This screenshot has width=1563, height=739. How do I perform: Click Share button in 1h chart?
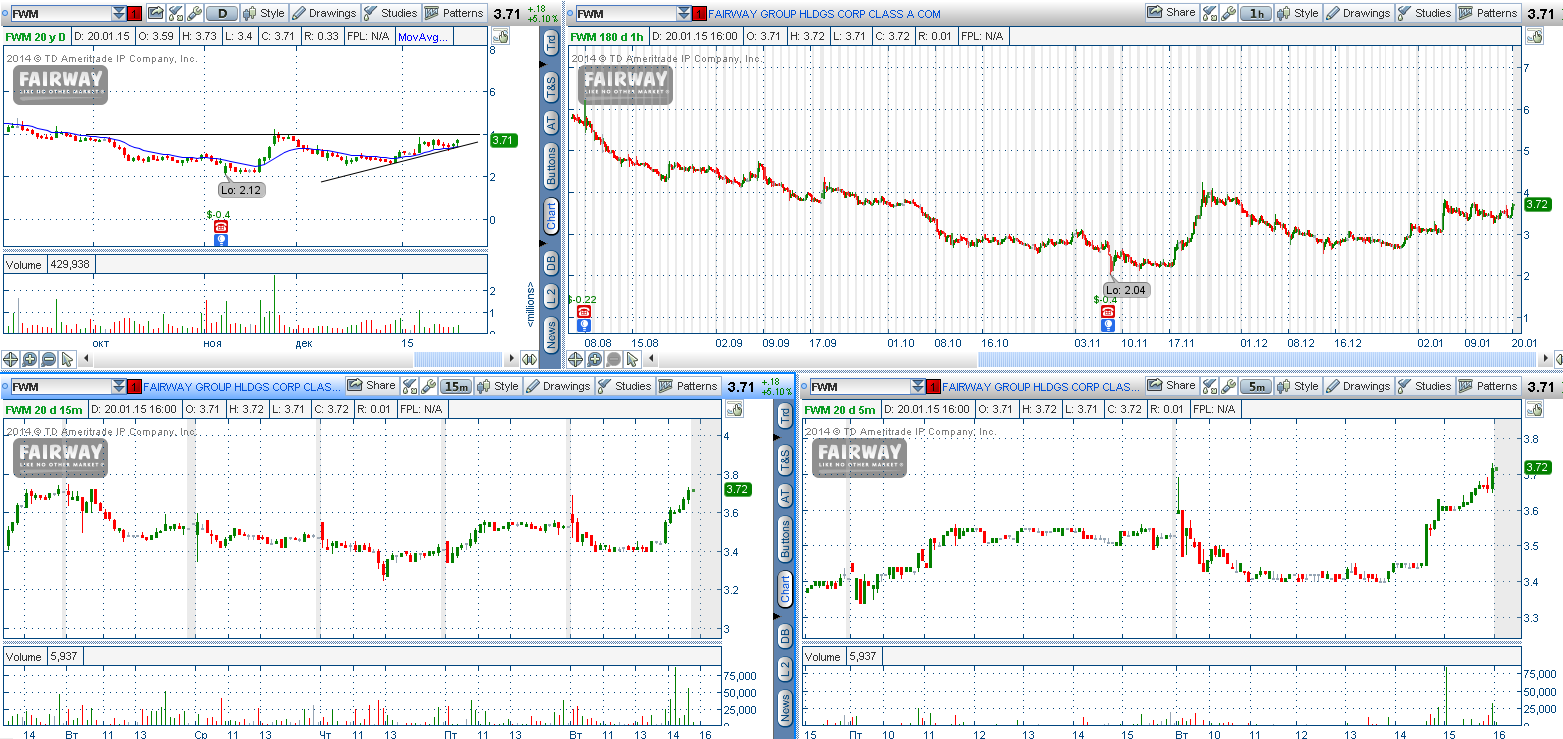(x=1171, y=13)
